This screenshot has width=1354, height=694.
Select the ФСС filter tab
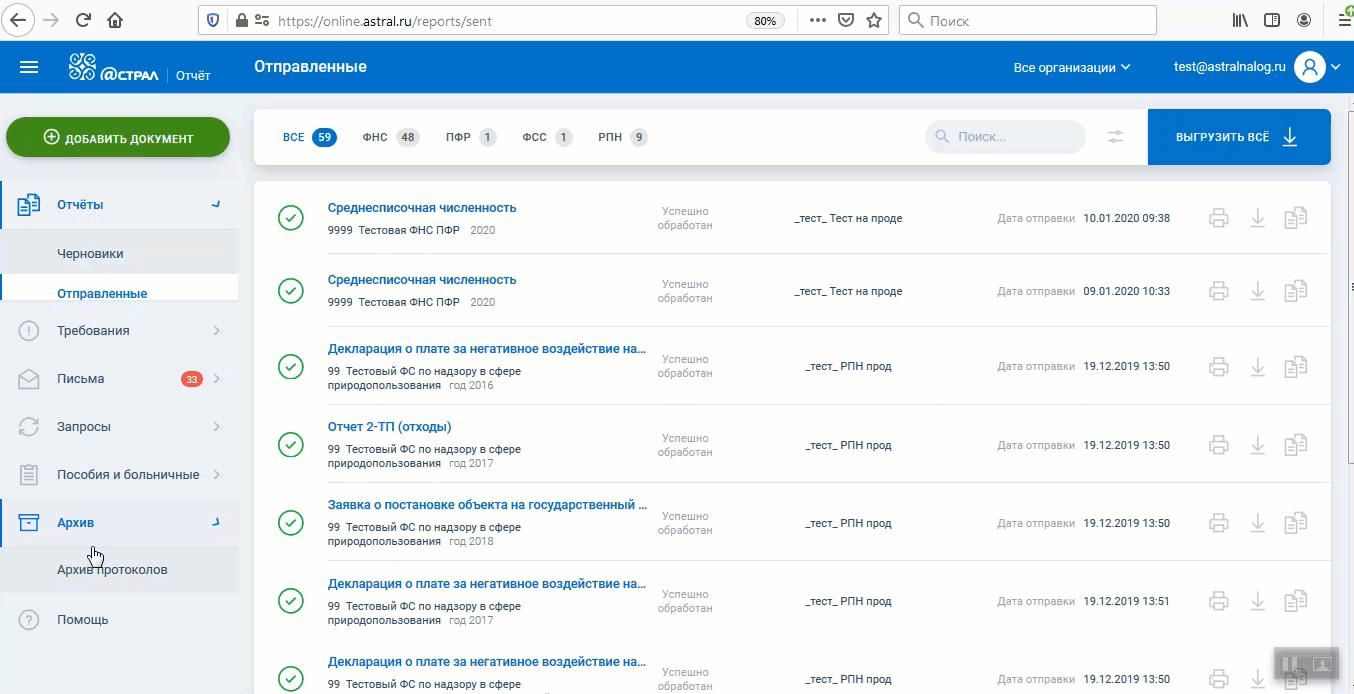coord(547,137)
